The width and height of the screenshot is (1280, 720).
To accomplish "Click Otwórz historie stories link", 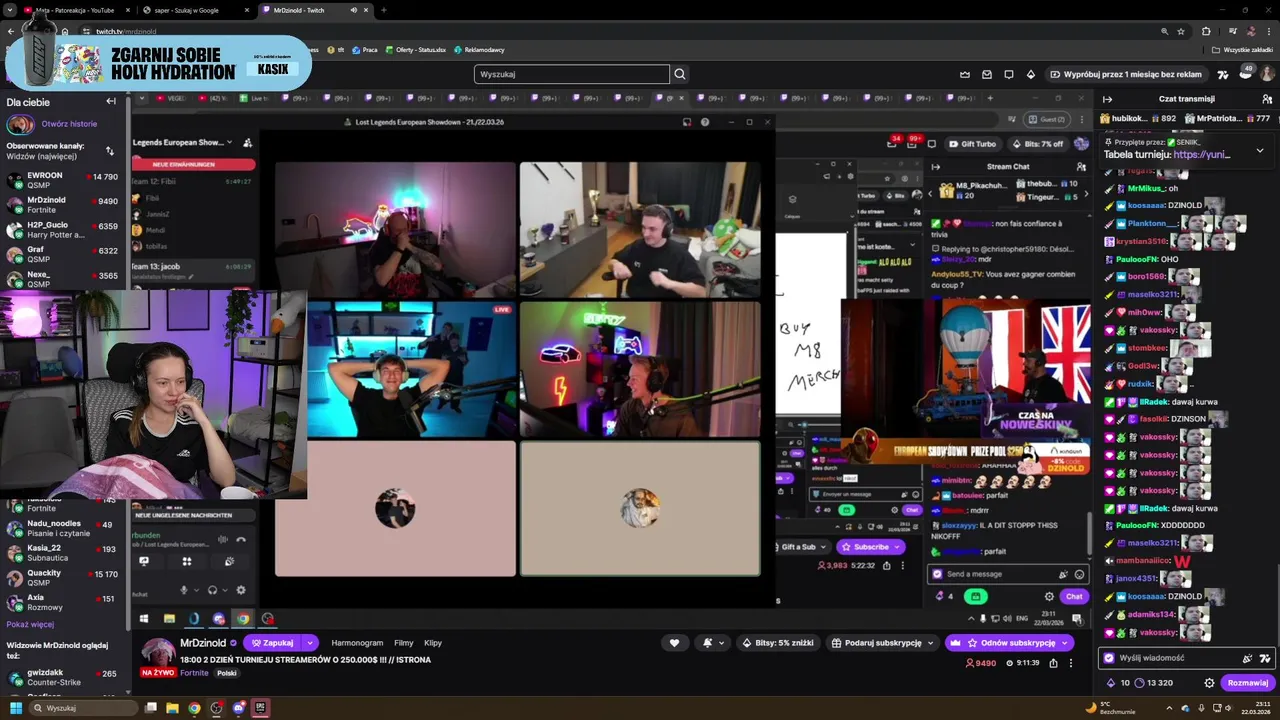I will (x=69, y=124).
